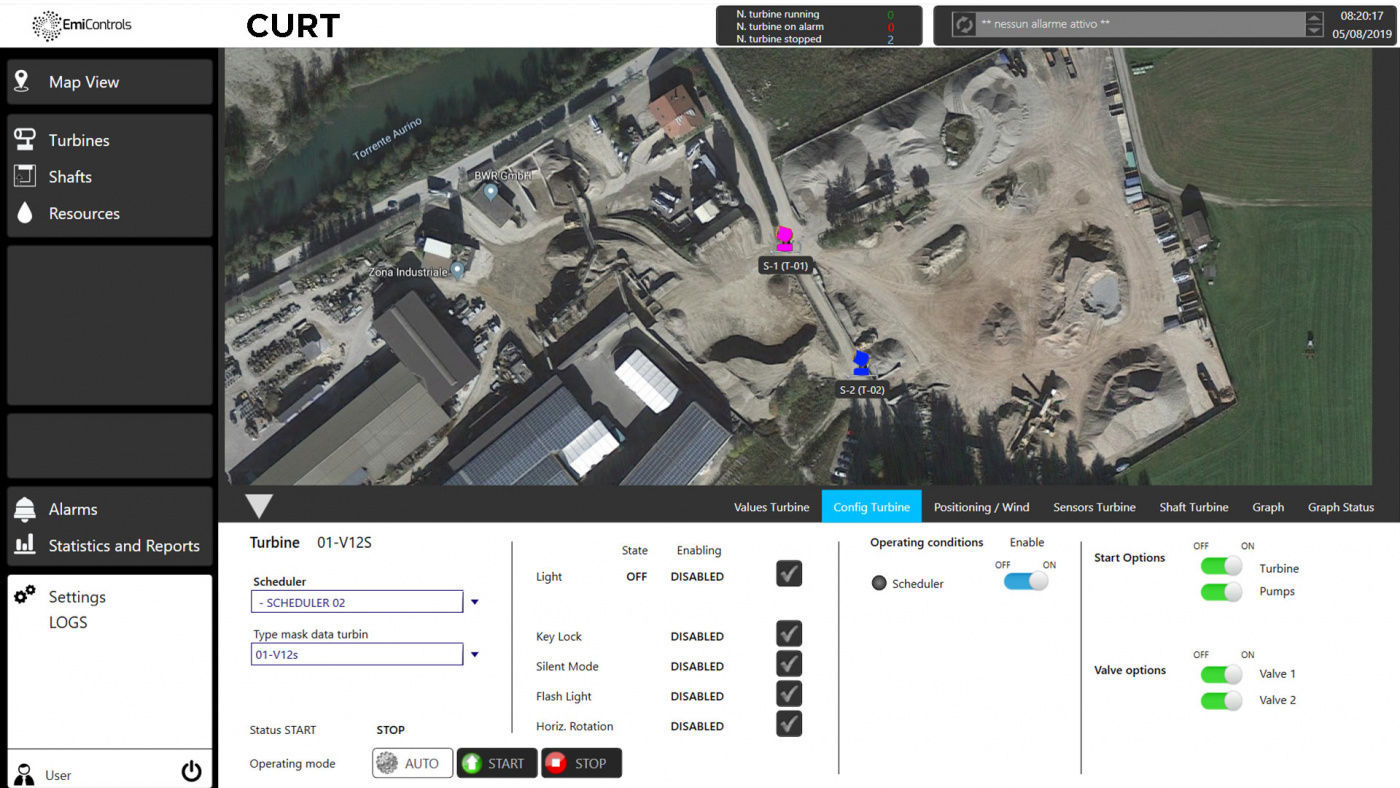Click the power icon next to User
This screenshot has height=788, width=1400.
191,771
